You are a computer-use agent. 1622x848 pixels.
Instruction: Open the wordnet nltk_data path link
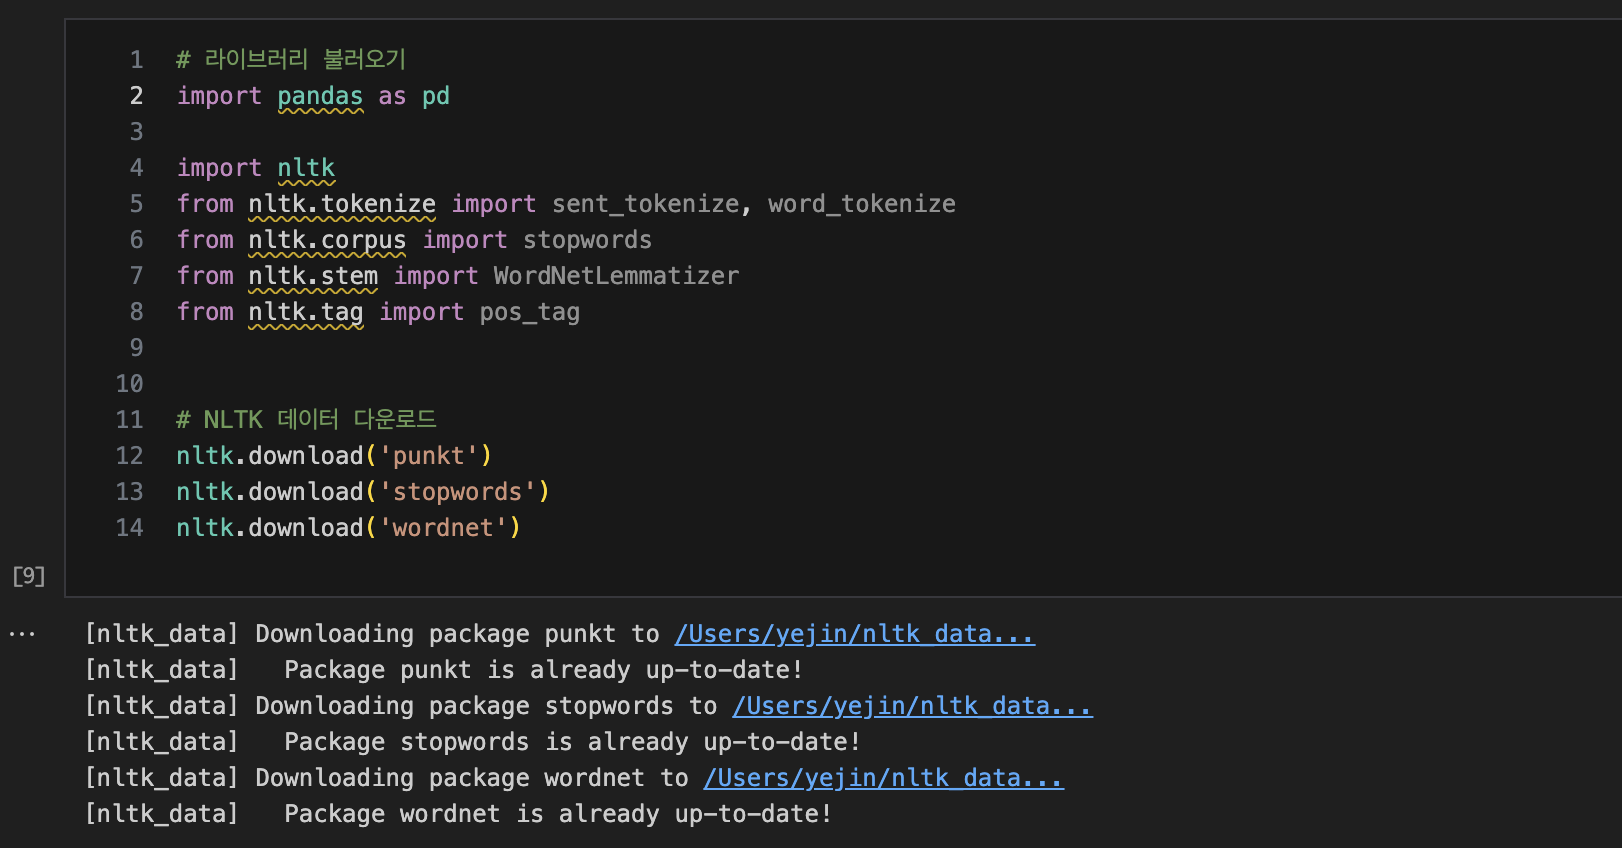884,778
